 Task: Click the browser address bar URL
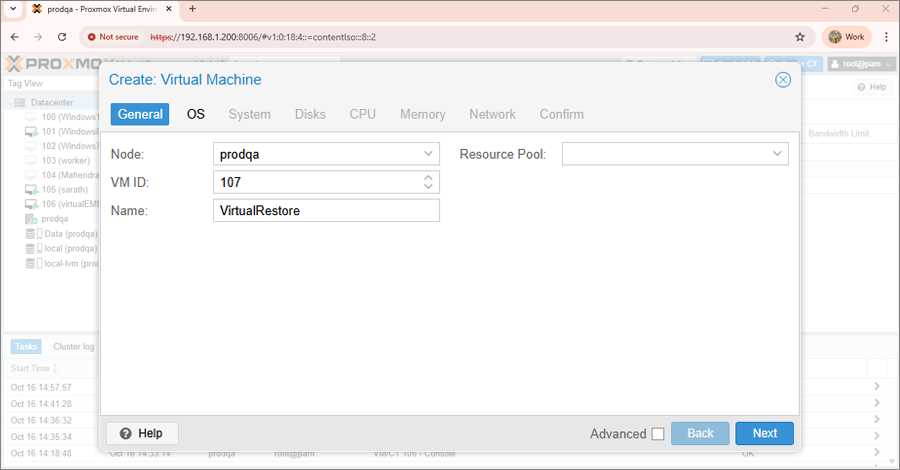263,37
